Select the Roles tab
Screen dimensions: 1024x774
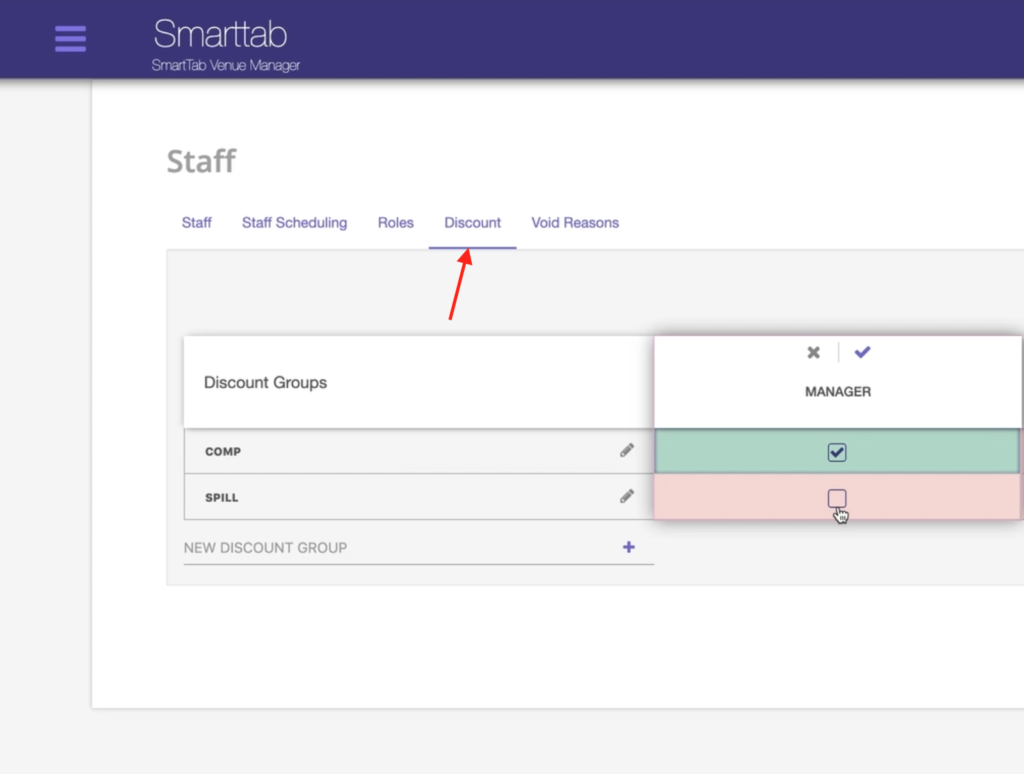coord(395,222)
